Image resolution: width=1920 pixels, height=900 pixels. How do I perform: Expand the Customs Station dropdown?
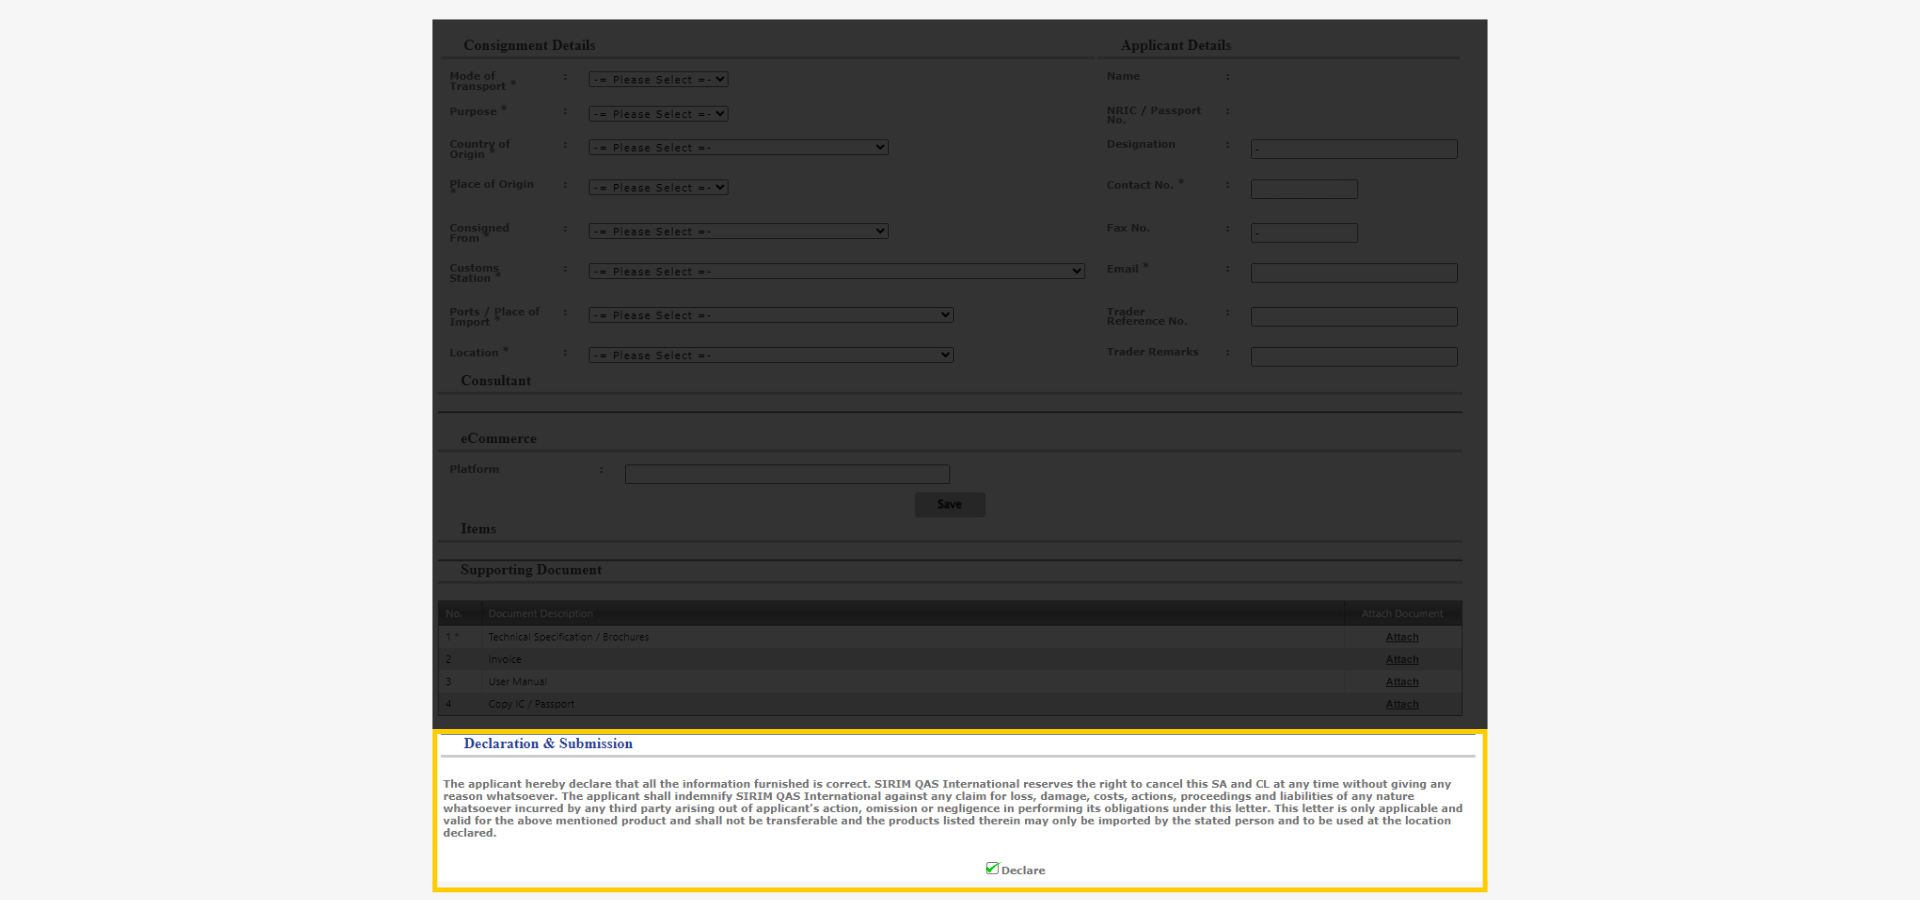835,270
